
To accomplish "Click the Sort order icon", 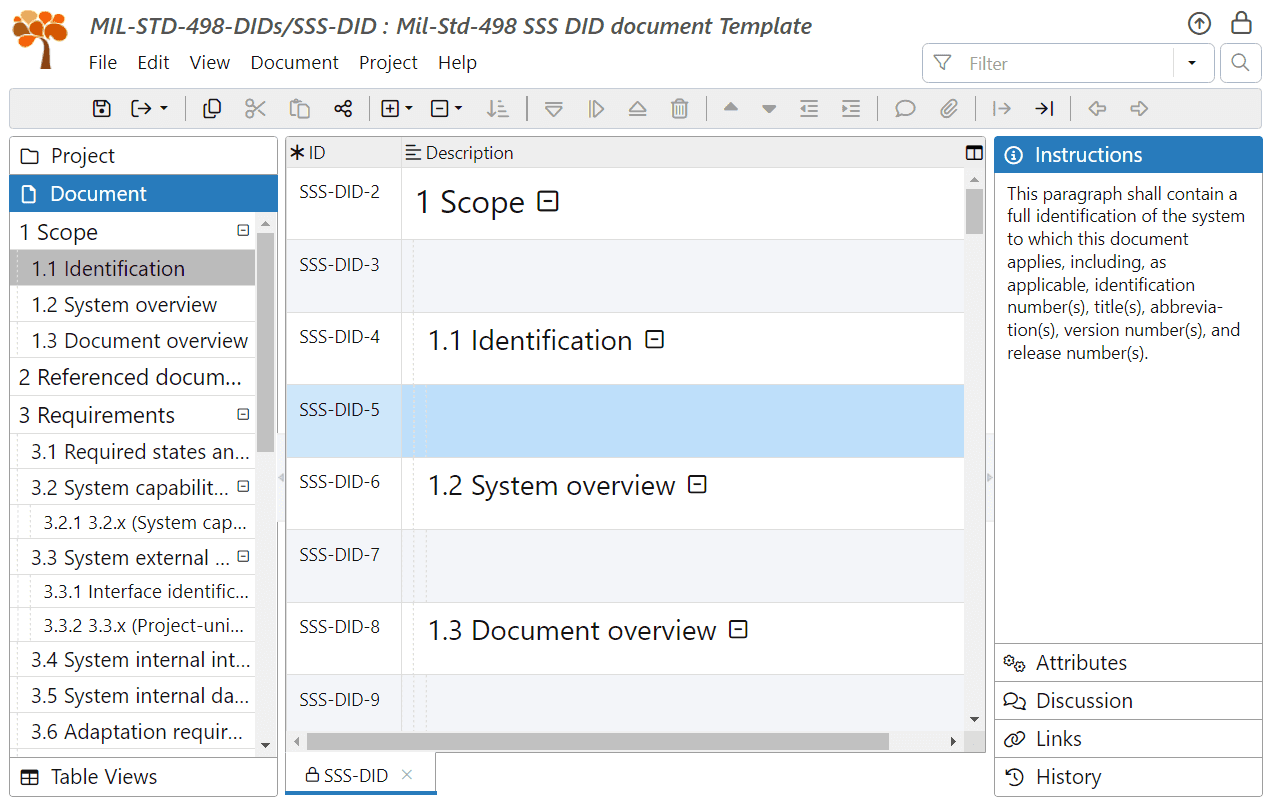I will (497, 109).
